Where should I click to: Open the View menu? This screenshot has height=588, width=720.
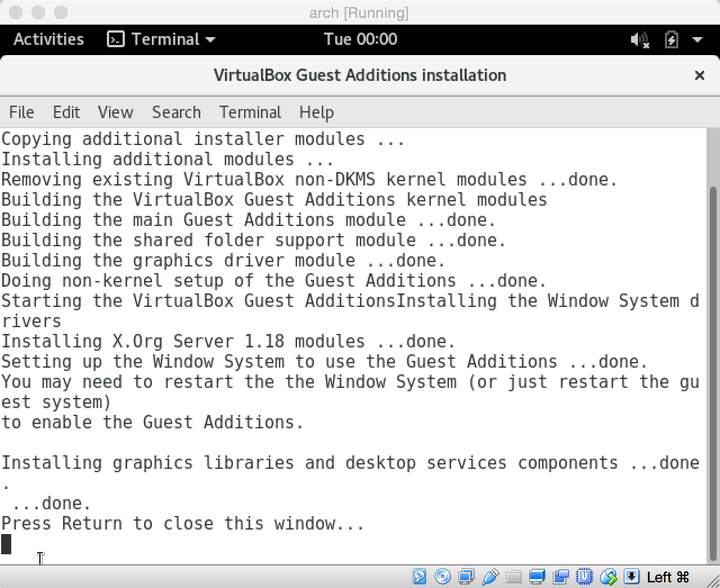[115, 112]
